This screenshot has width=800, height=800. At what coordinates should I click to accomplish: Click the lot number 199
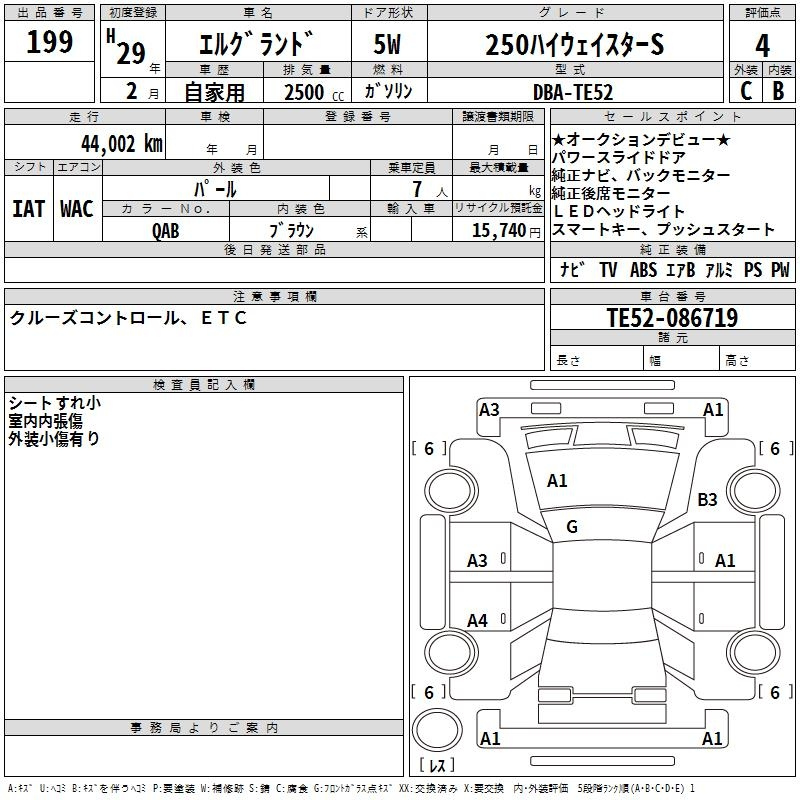pos(49,41)
